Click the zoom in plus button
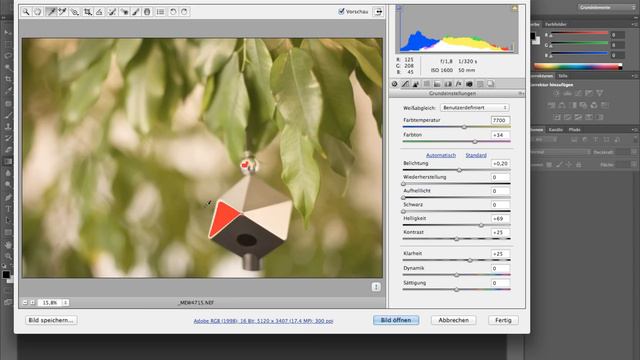This screenshot has width=640, height=360. [32, 302]
